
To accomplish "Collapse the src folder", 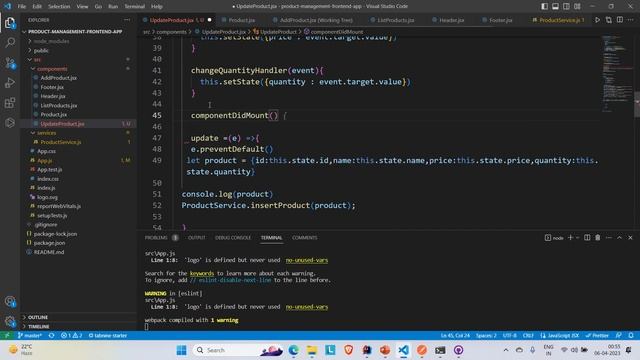I will (x=78, y=60).
